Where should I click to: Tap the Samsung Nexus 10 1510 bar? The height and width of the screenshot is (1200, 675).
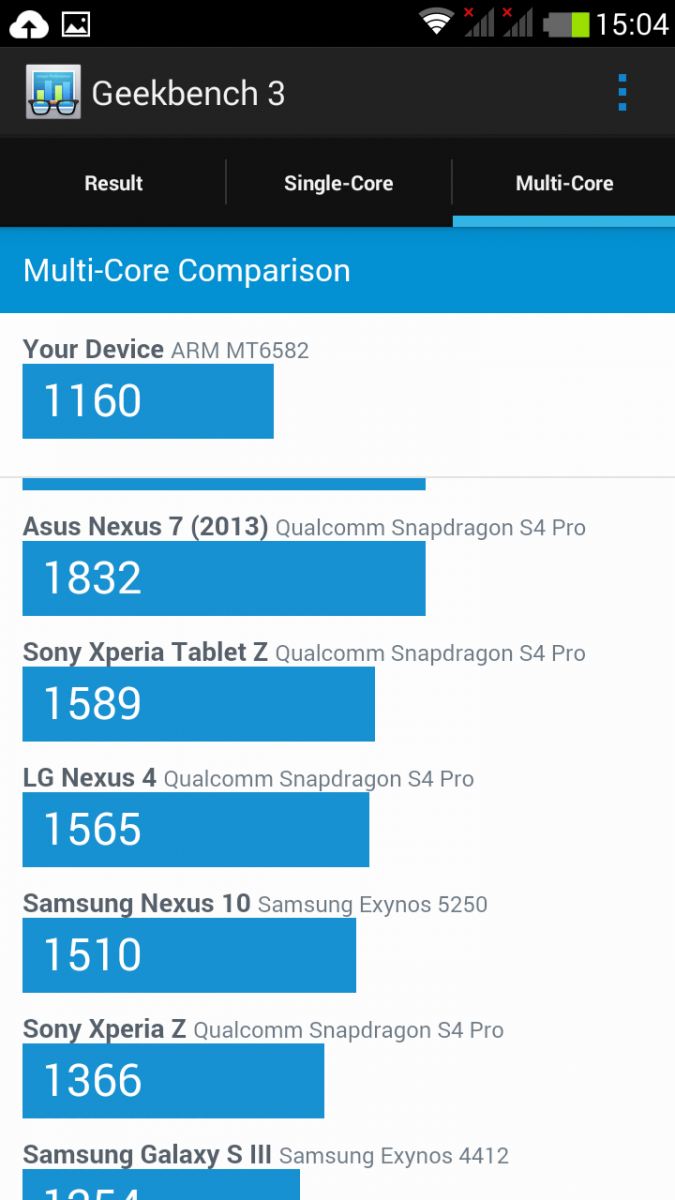pyautogui.click(x=189, y=955)
